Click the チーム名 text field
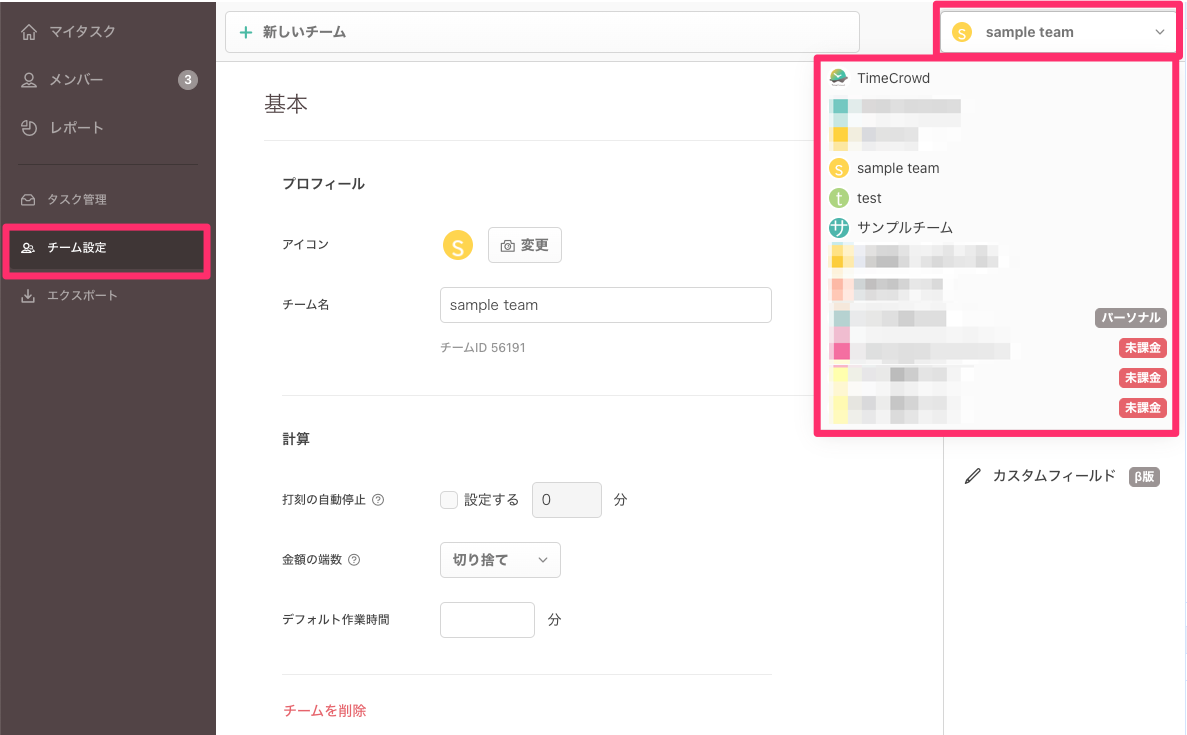Screen dimensions: 1187x735 coord(605,305)
